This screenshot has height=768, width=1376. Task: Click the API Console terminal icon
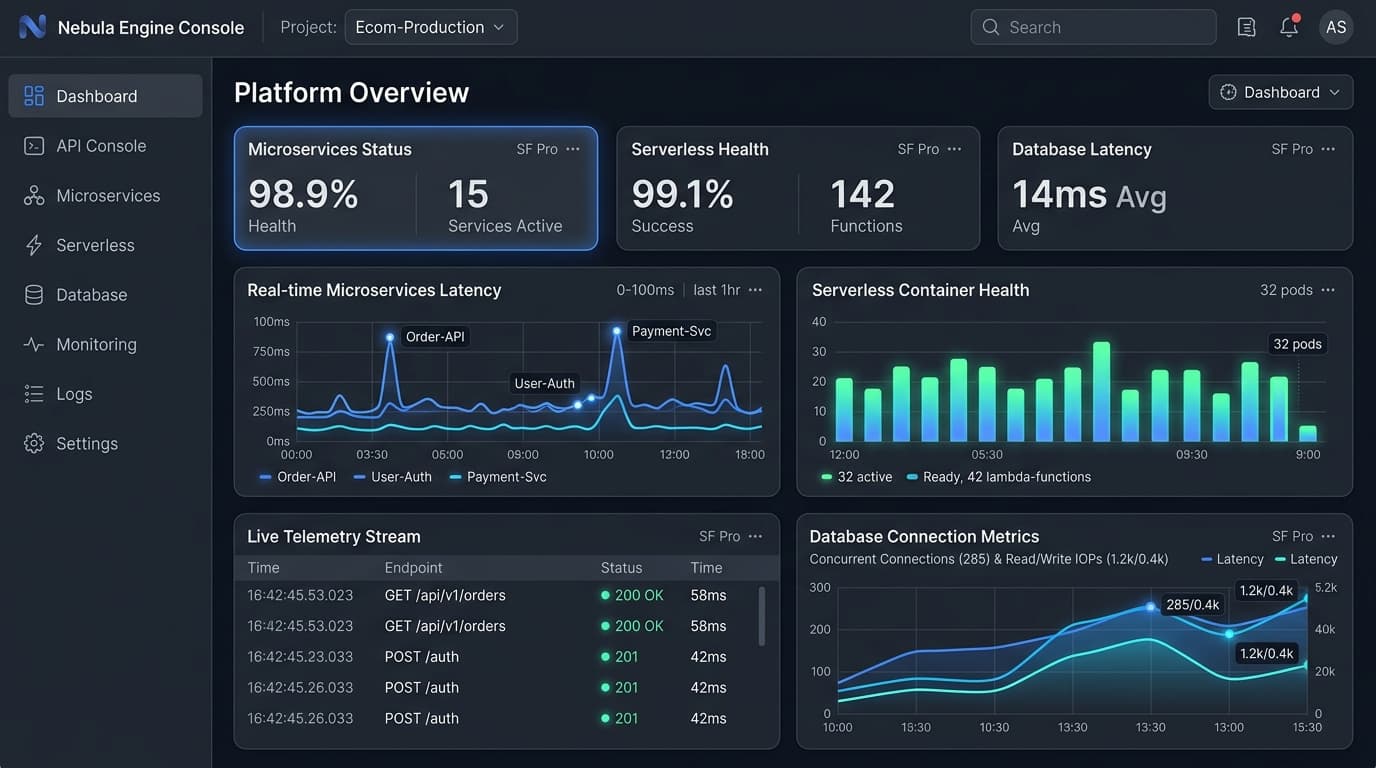pyautogui.click(x=34, y=146)
